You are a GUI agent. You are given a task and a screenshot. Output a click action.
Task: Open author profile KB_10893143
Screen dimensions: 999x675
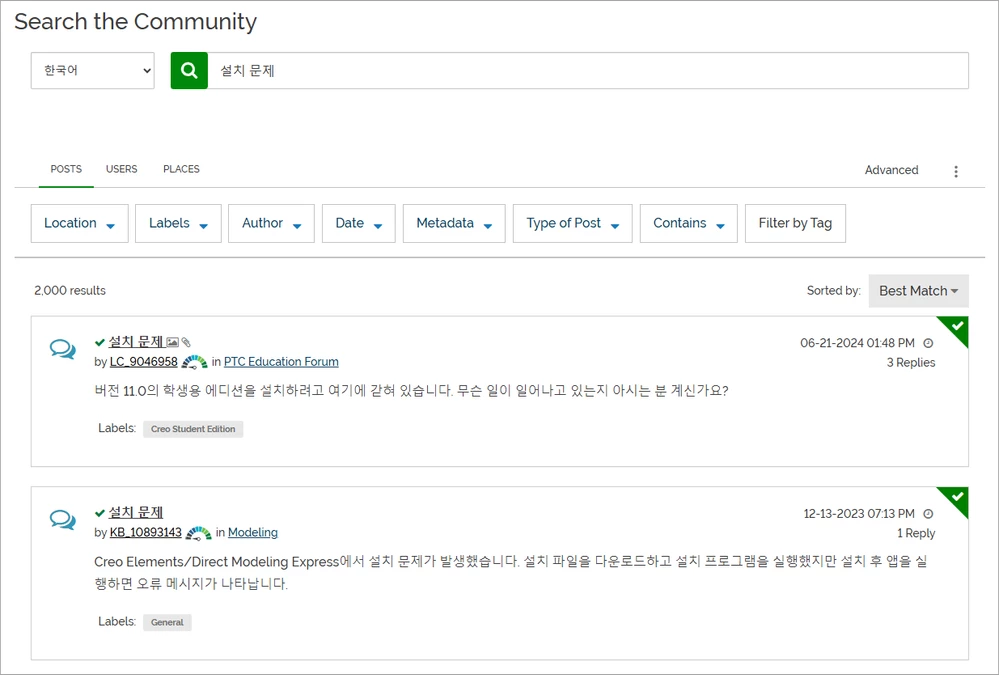pos(145,533)
